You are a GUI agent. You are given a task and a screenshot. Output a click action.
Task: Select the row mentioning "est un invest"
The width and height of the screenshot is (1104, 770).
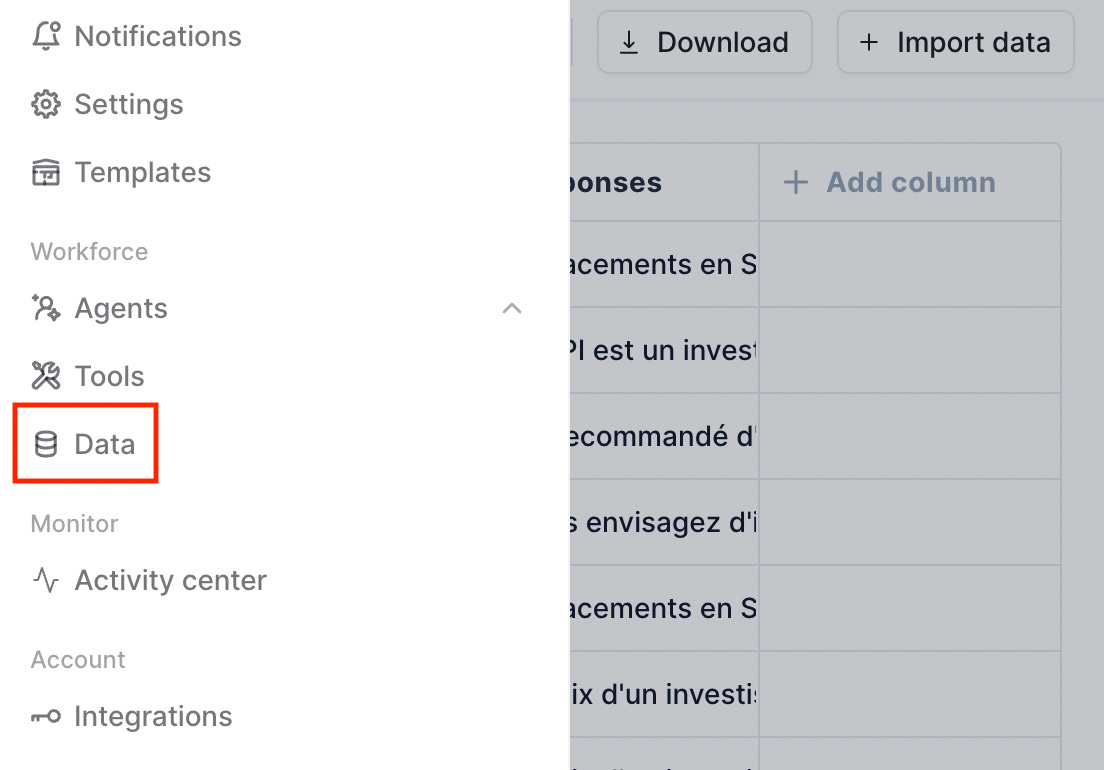[x=815, y=350]
